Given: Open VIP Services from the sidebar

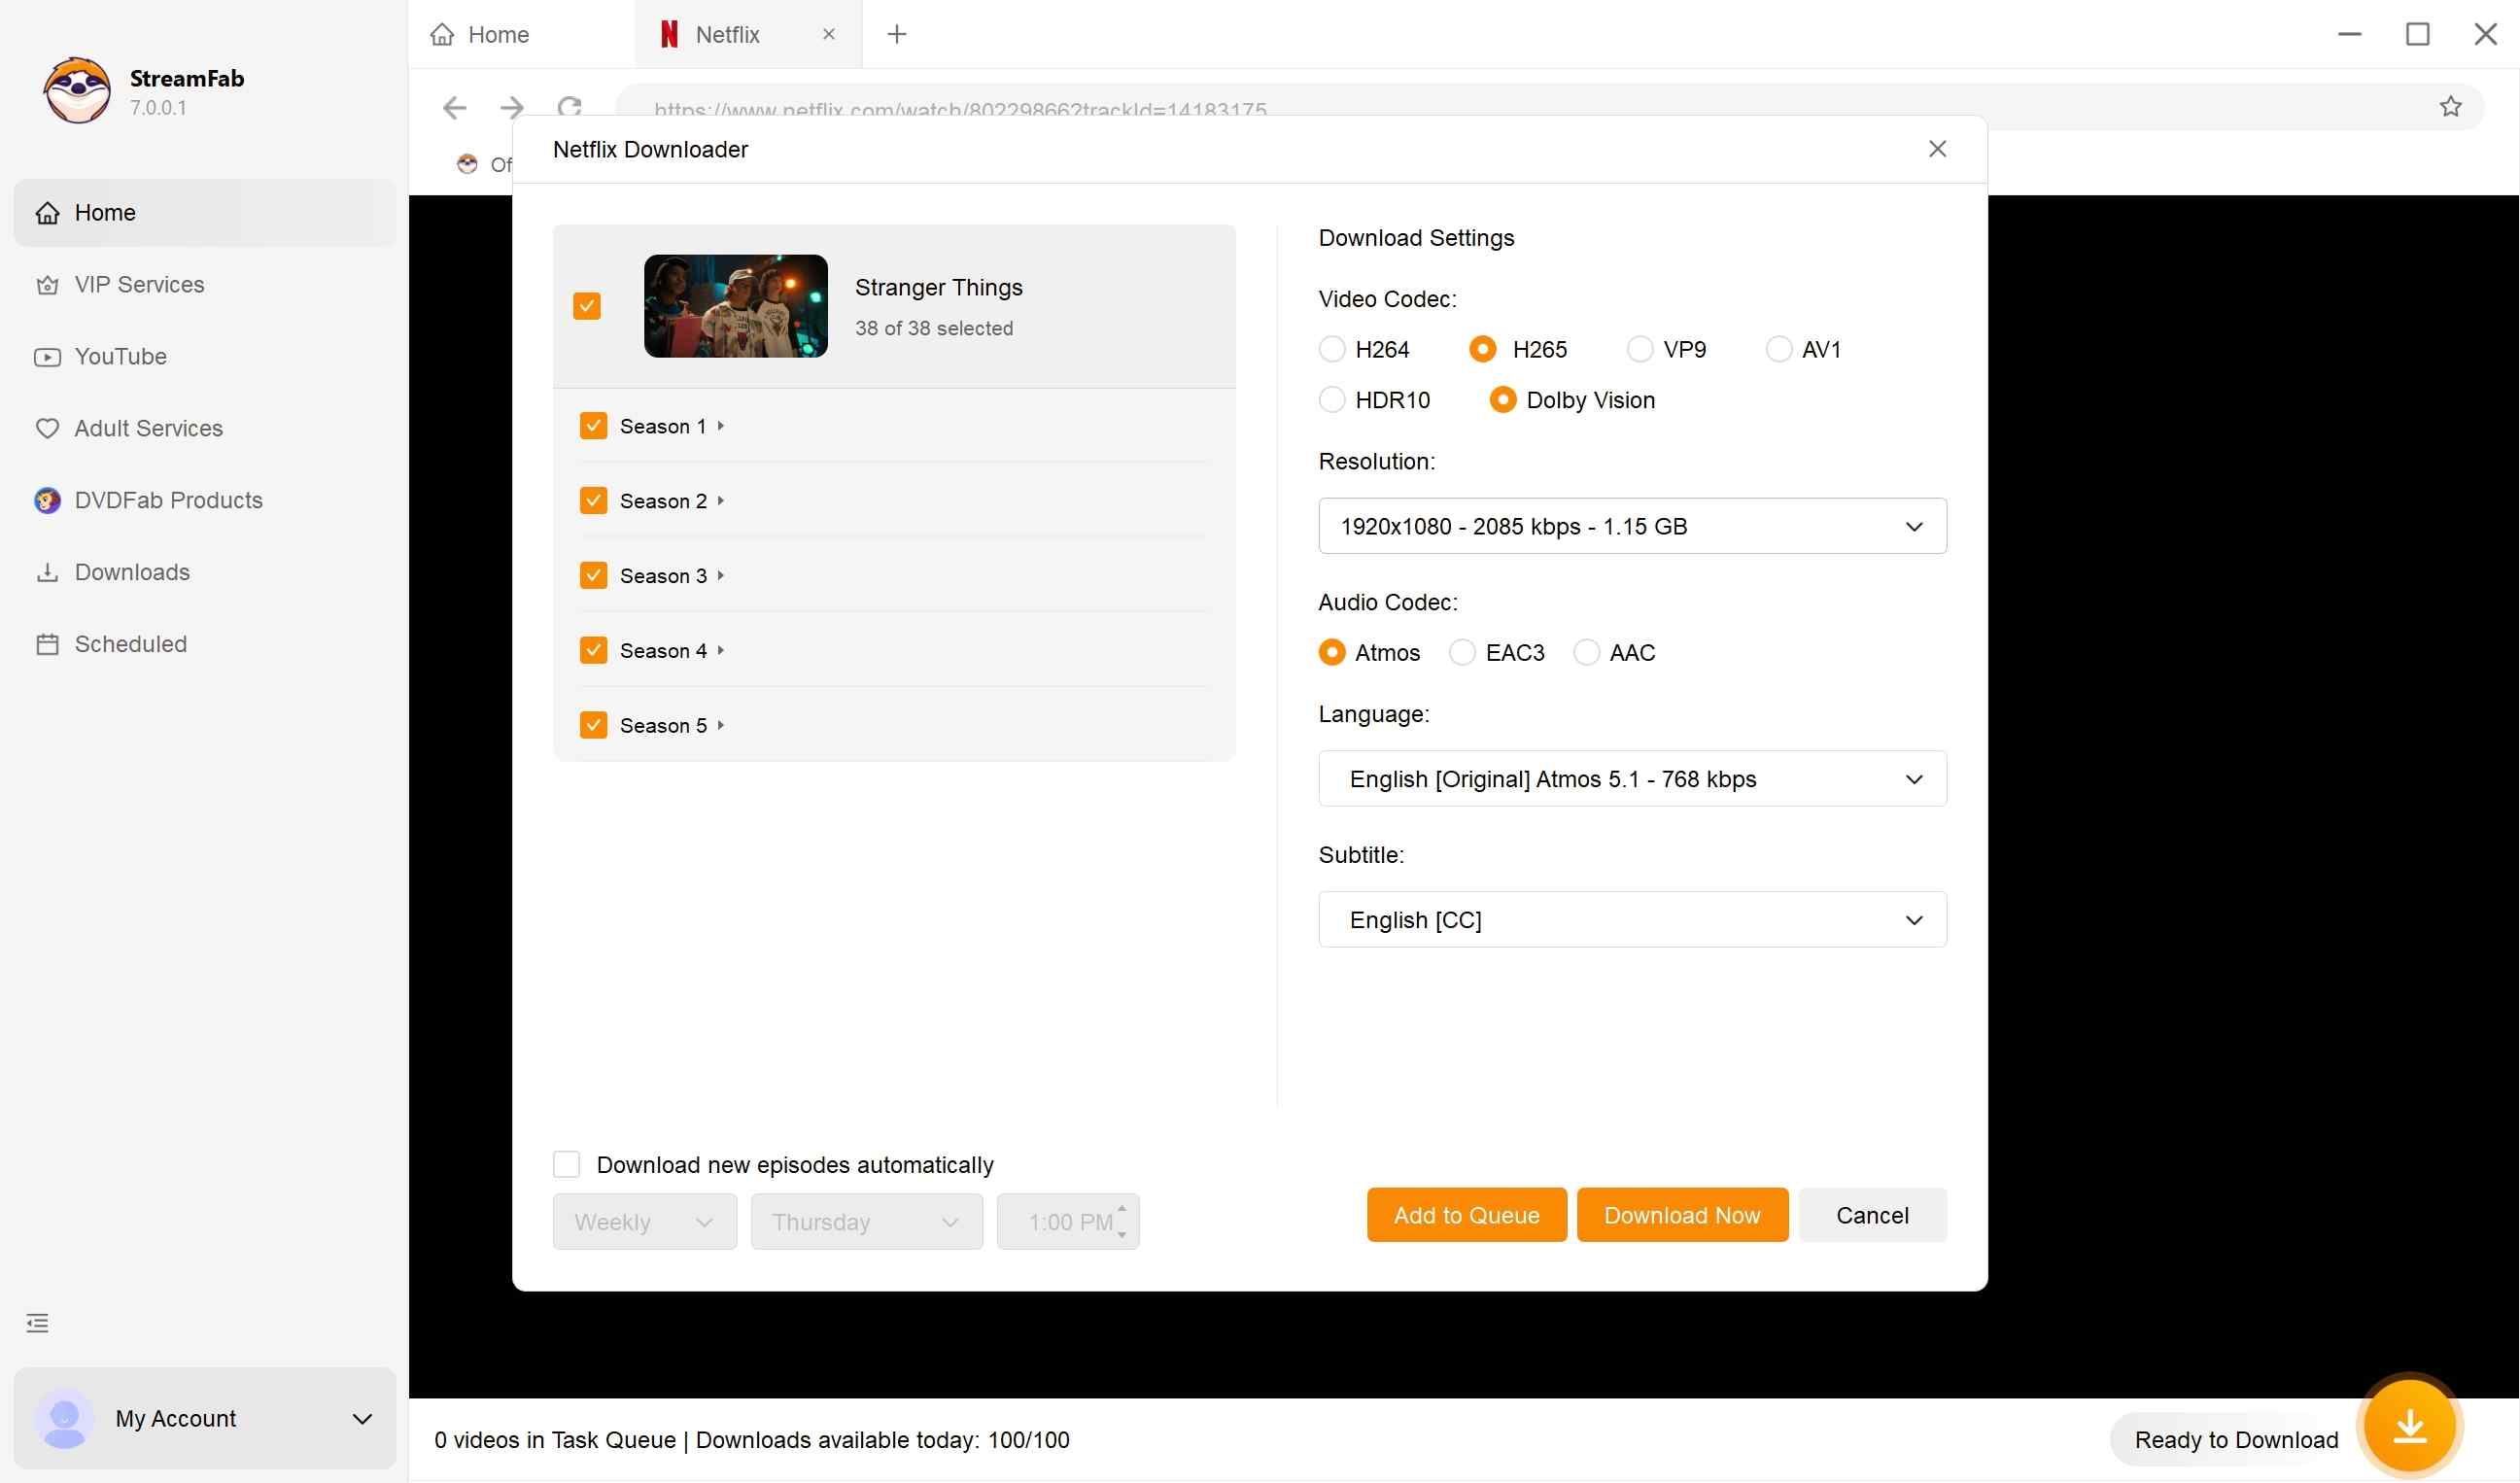Looking at the screenshot, I should click(x=140, y=284).
